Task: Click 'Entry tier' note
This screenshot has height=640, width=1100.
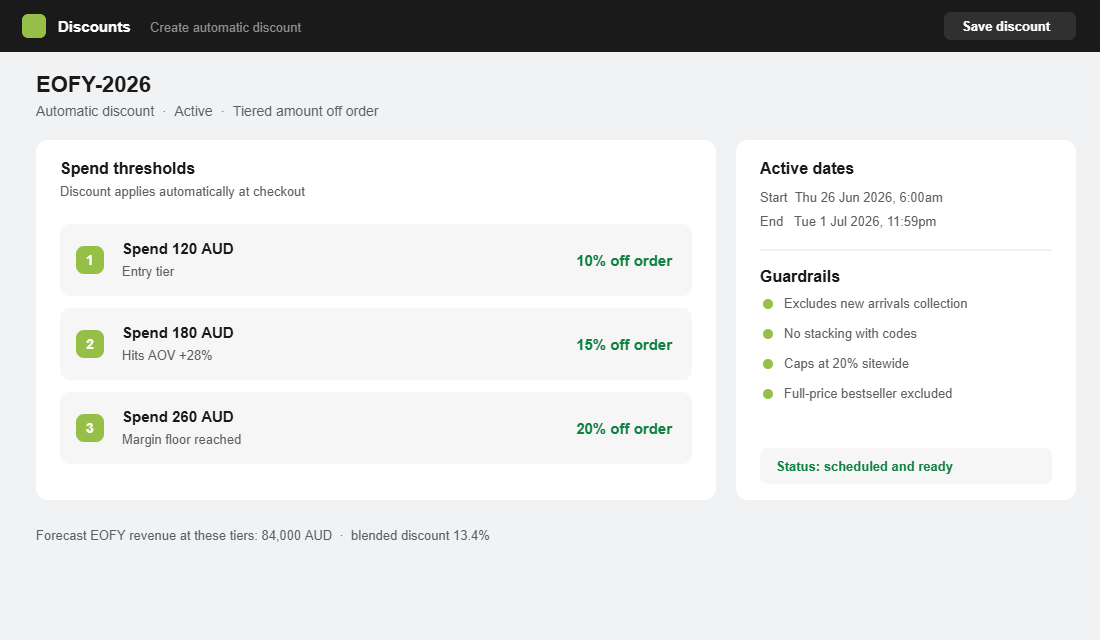Action: pyautogui.click(x=148, y=272)
